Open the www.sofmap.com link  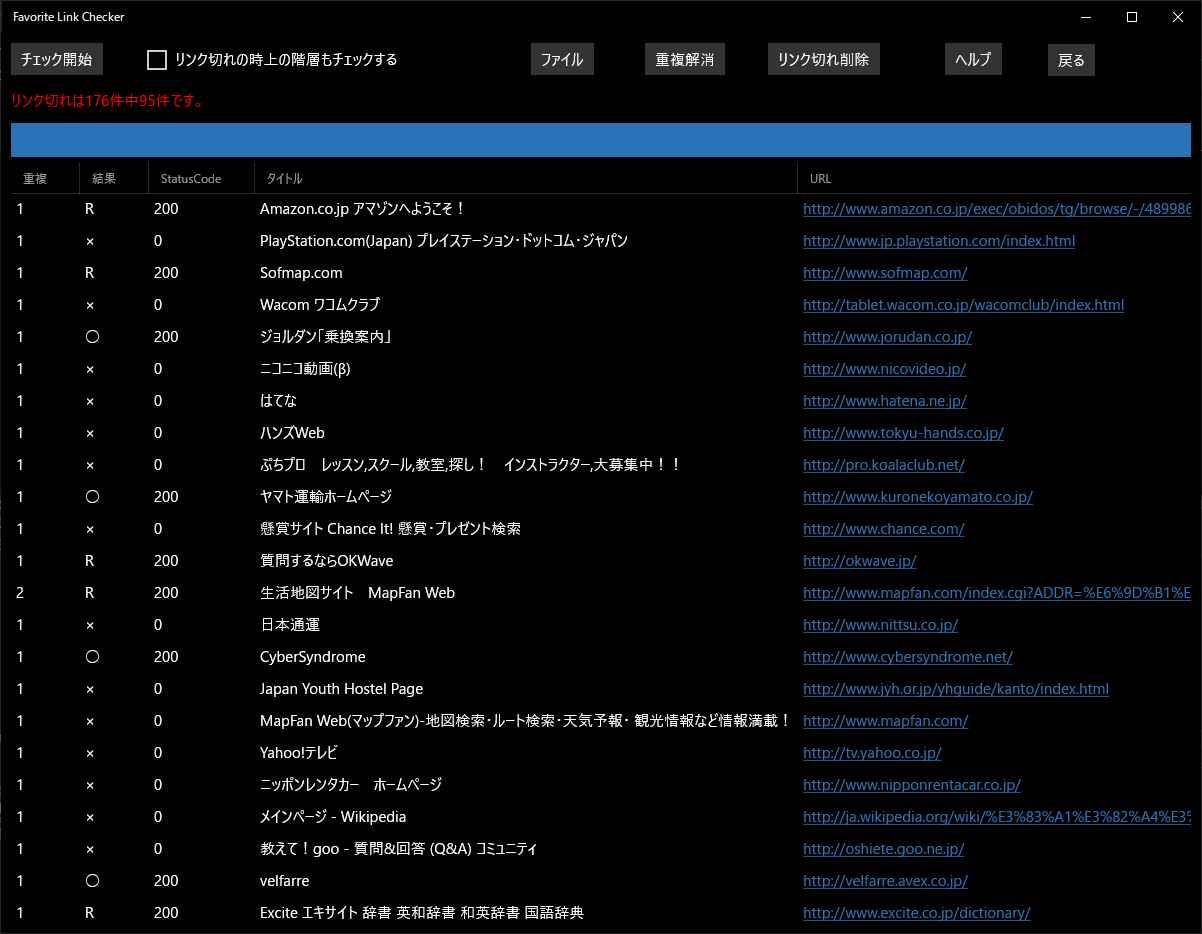tap(885, 273)
